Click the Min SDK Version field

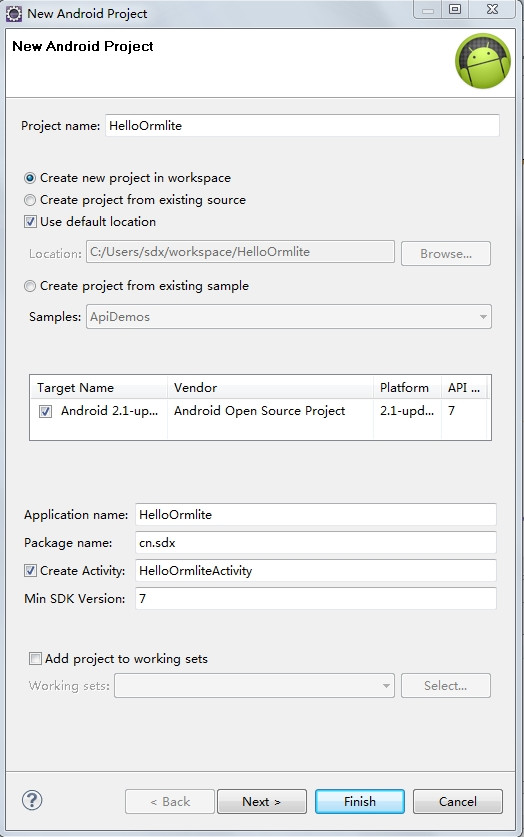point(316,598)
